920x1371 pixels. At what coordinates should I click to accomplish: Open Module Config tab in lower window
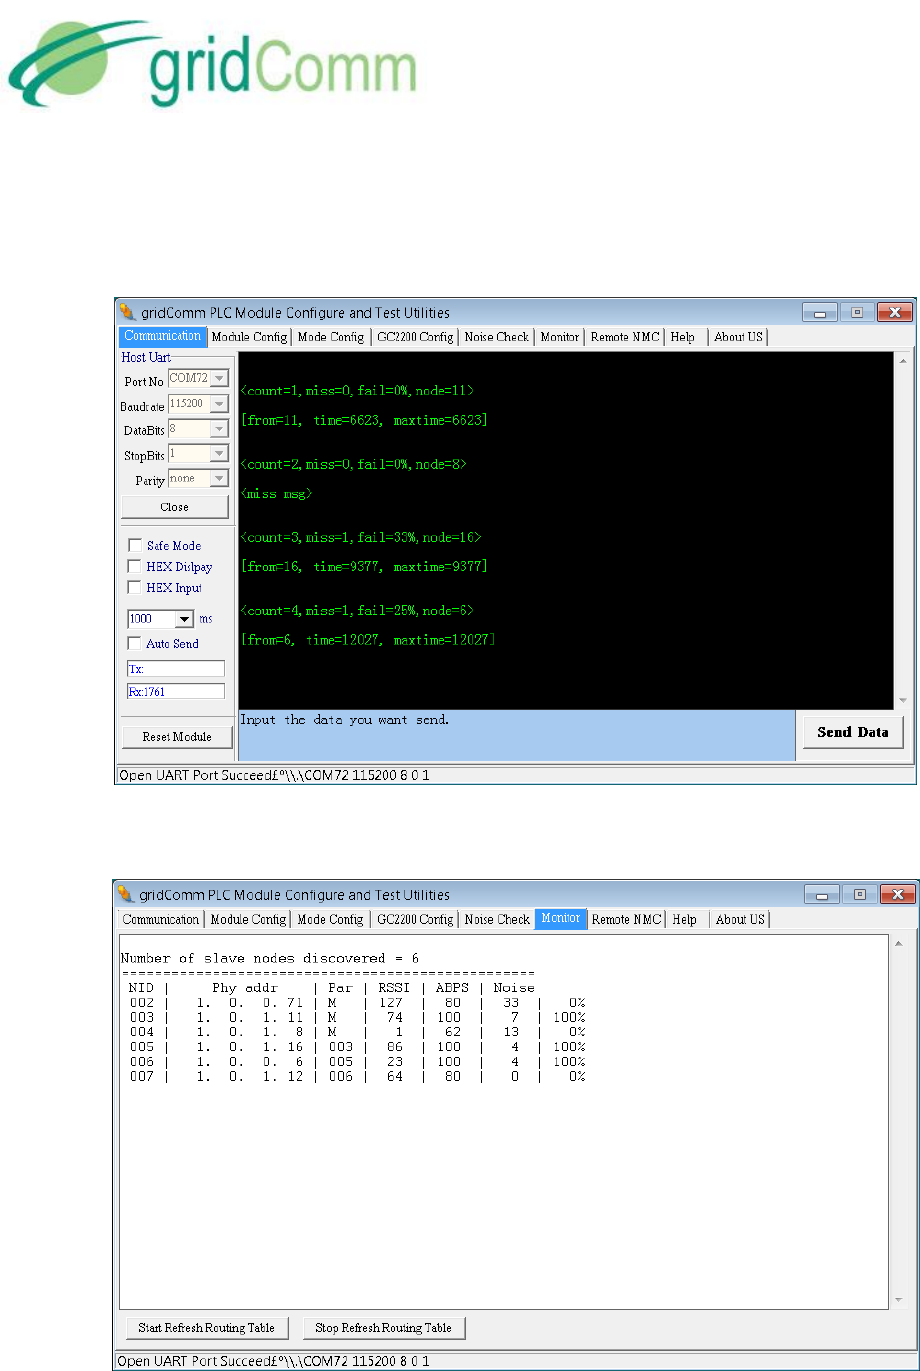pos(249,919)
